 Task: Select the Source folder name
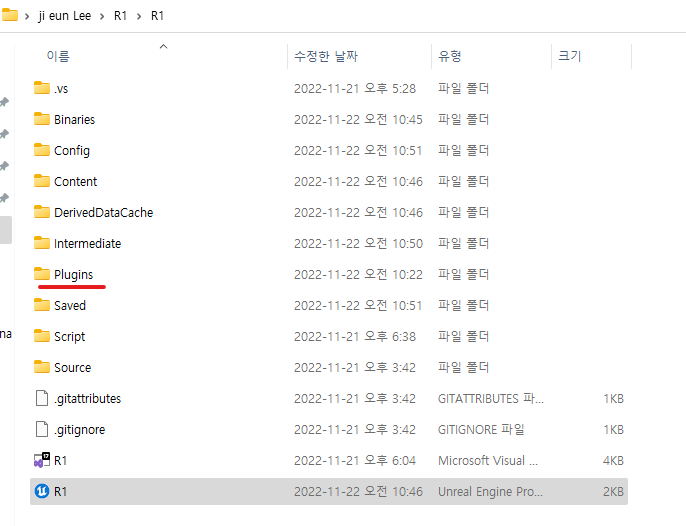pyautogui.click(x=72, y=368)
